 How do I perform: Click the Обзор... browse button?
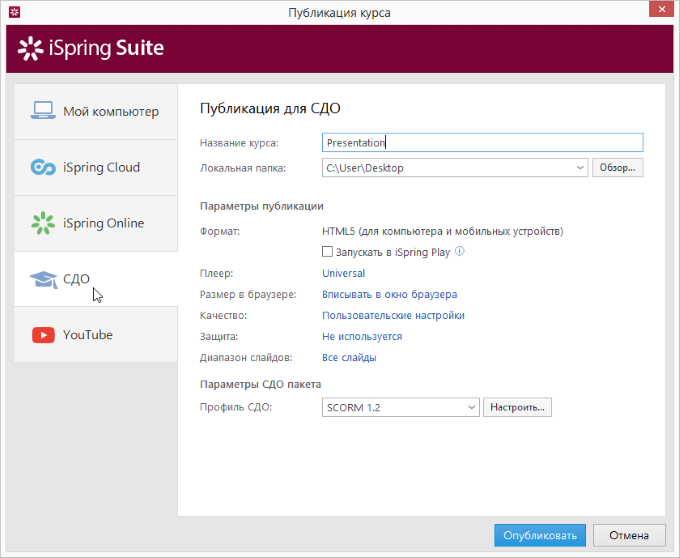618,168
